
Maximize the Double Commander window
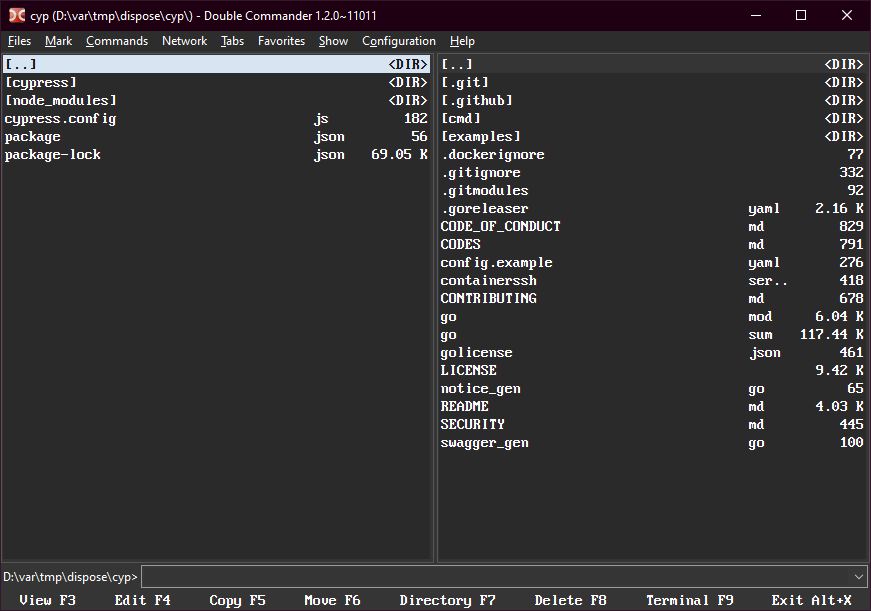[x=800, y=15]
